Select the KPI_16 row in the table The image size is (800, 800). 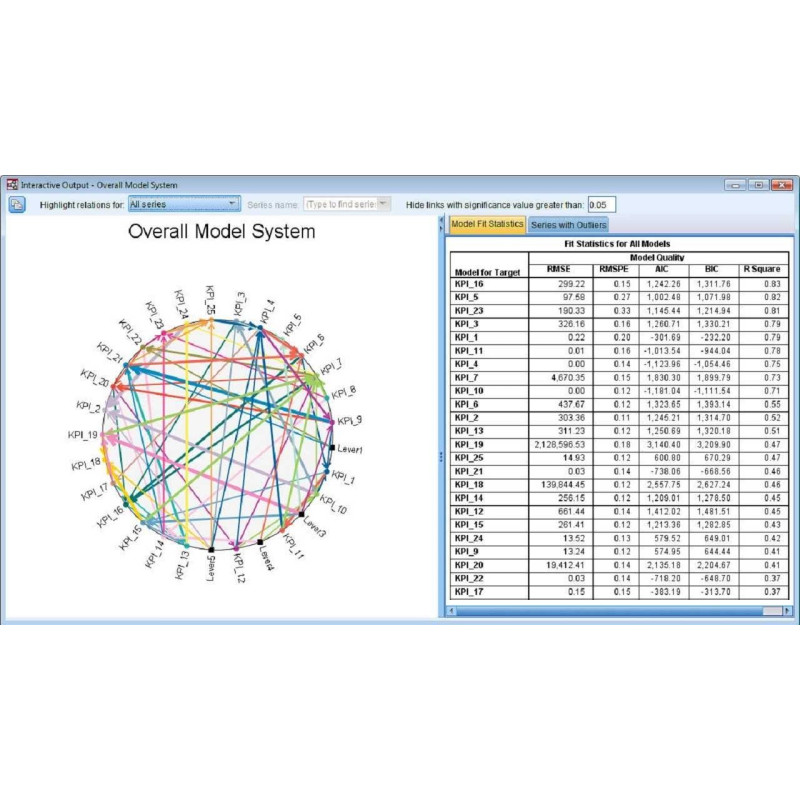tap(489, 284)
